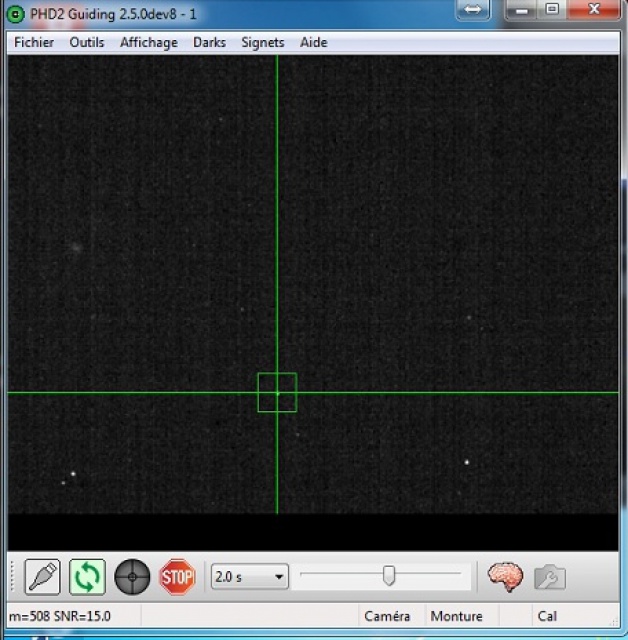This screenshot has height=640, width=628.
Task: Open the Affichage menu
Action: point(149,42)
